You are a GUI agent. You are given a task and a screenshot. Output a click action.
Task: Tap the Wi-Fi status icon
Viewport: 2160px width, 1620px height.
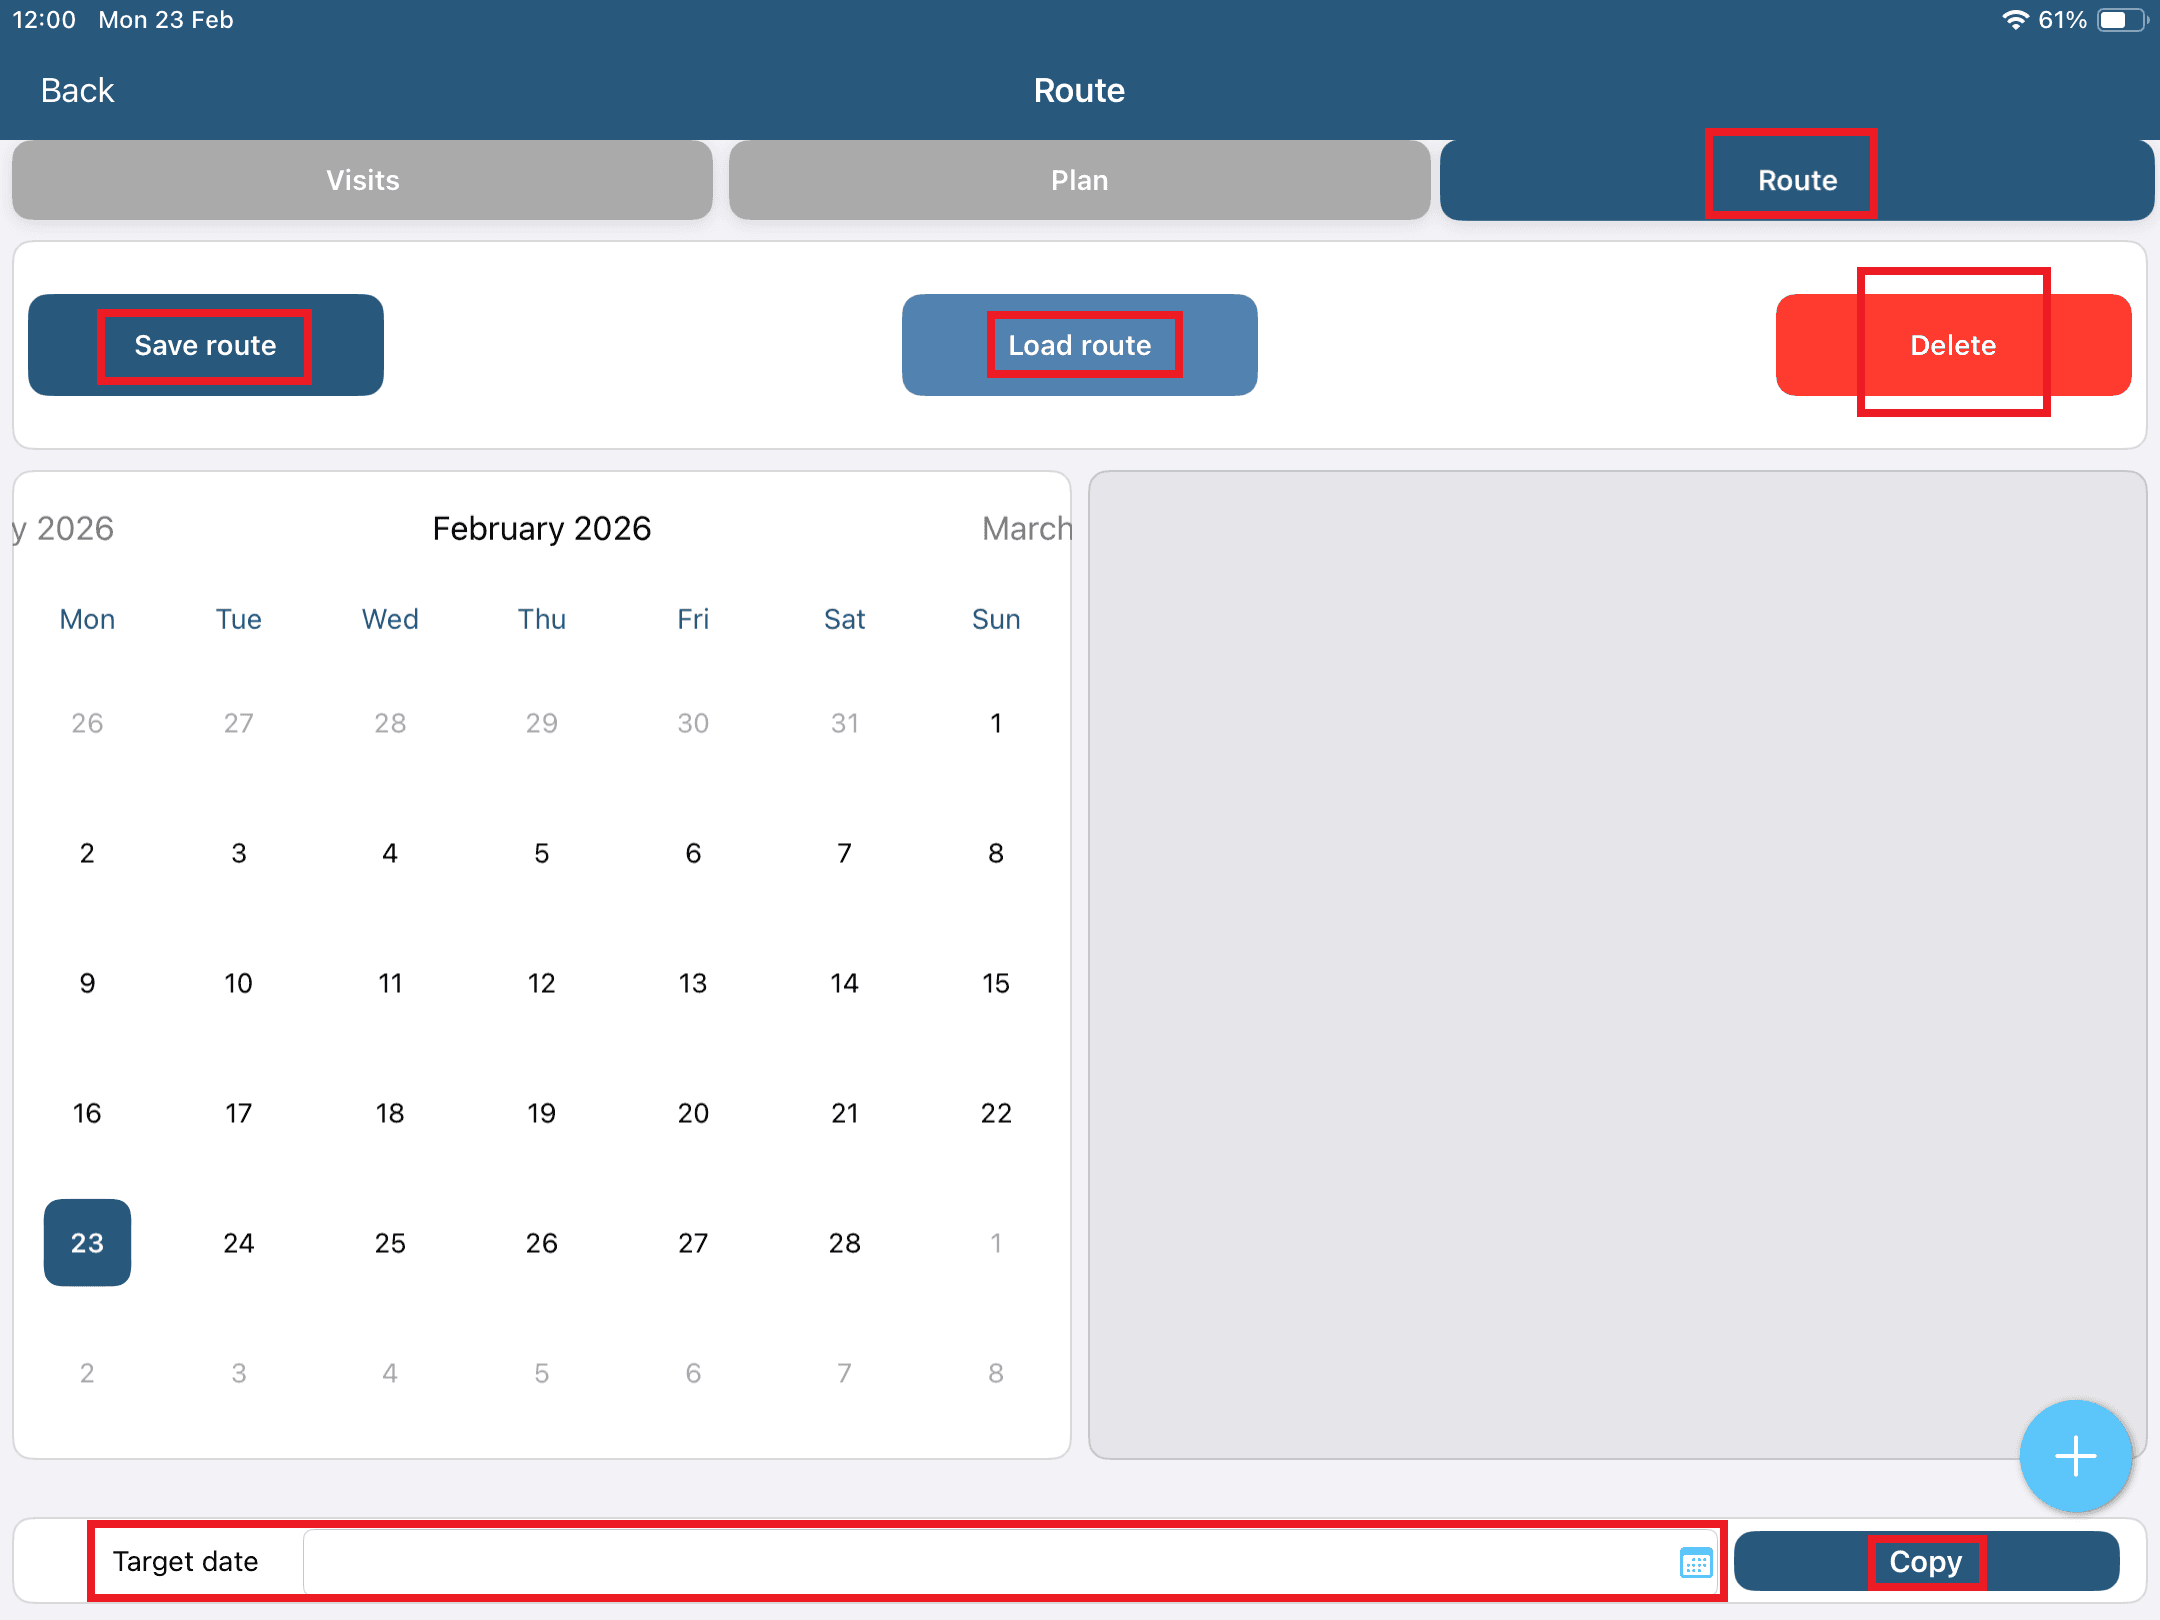(x=2015, y=20)
